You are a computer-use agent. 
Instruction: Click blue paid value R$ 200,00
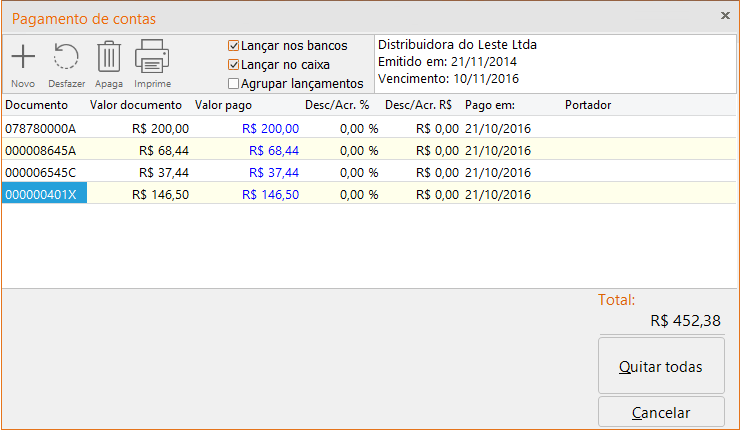click(x=270, y=128)
